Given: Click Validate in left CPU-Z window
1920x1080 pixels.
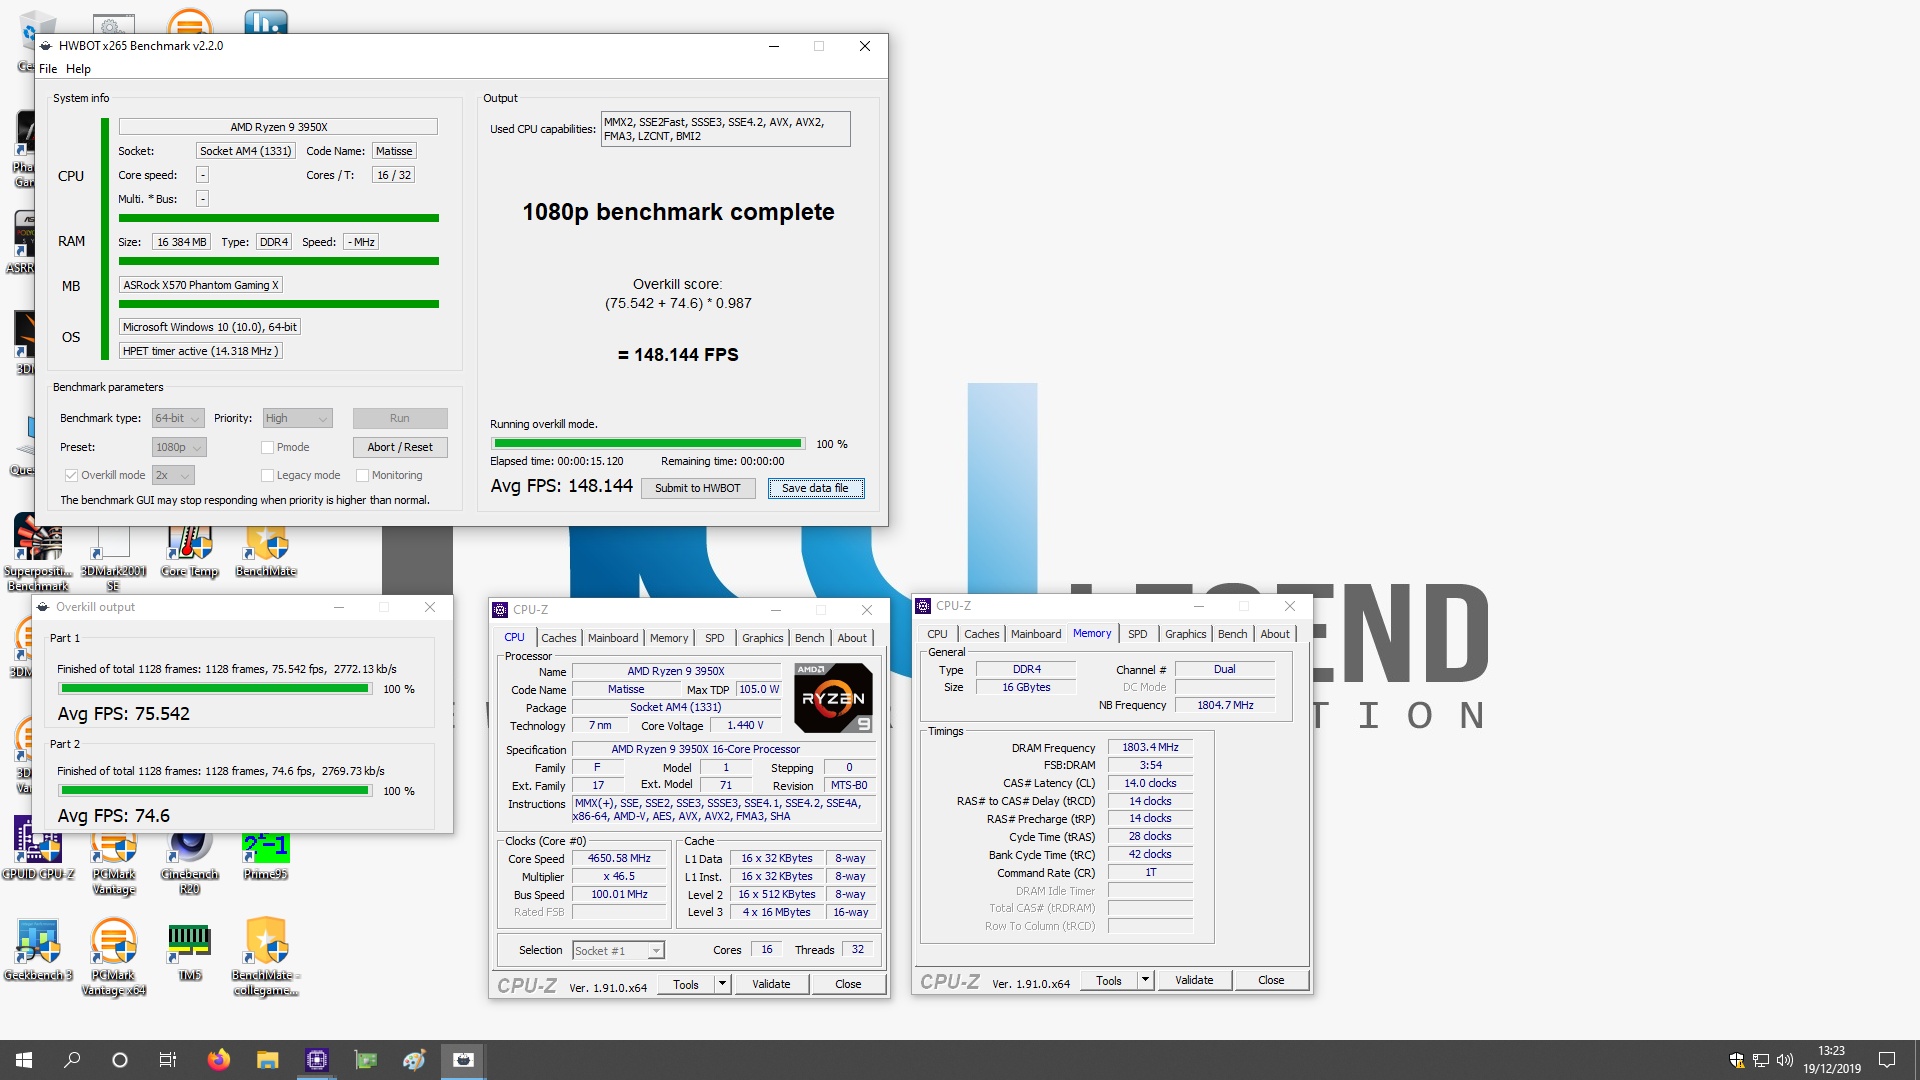Looking at the screenshot, I should pos(771,984).
